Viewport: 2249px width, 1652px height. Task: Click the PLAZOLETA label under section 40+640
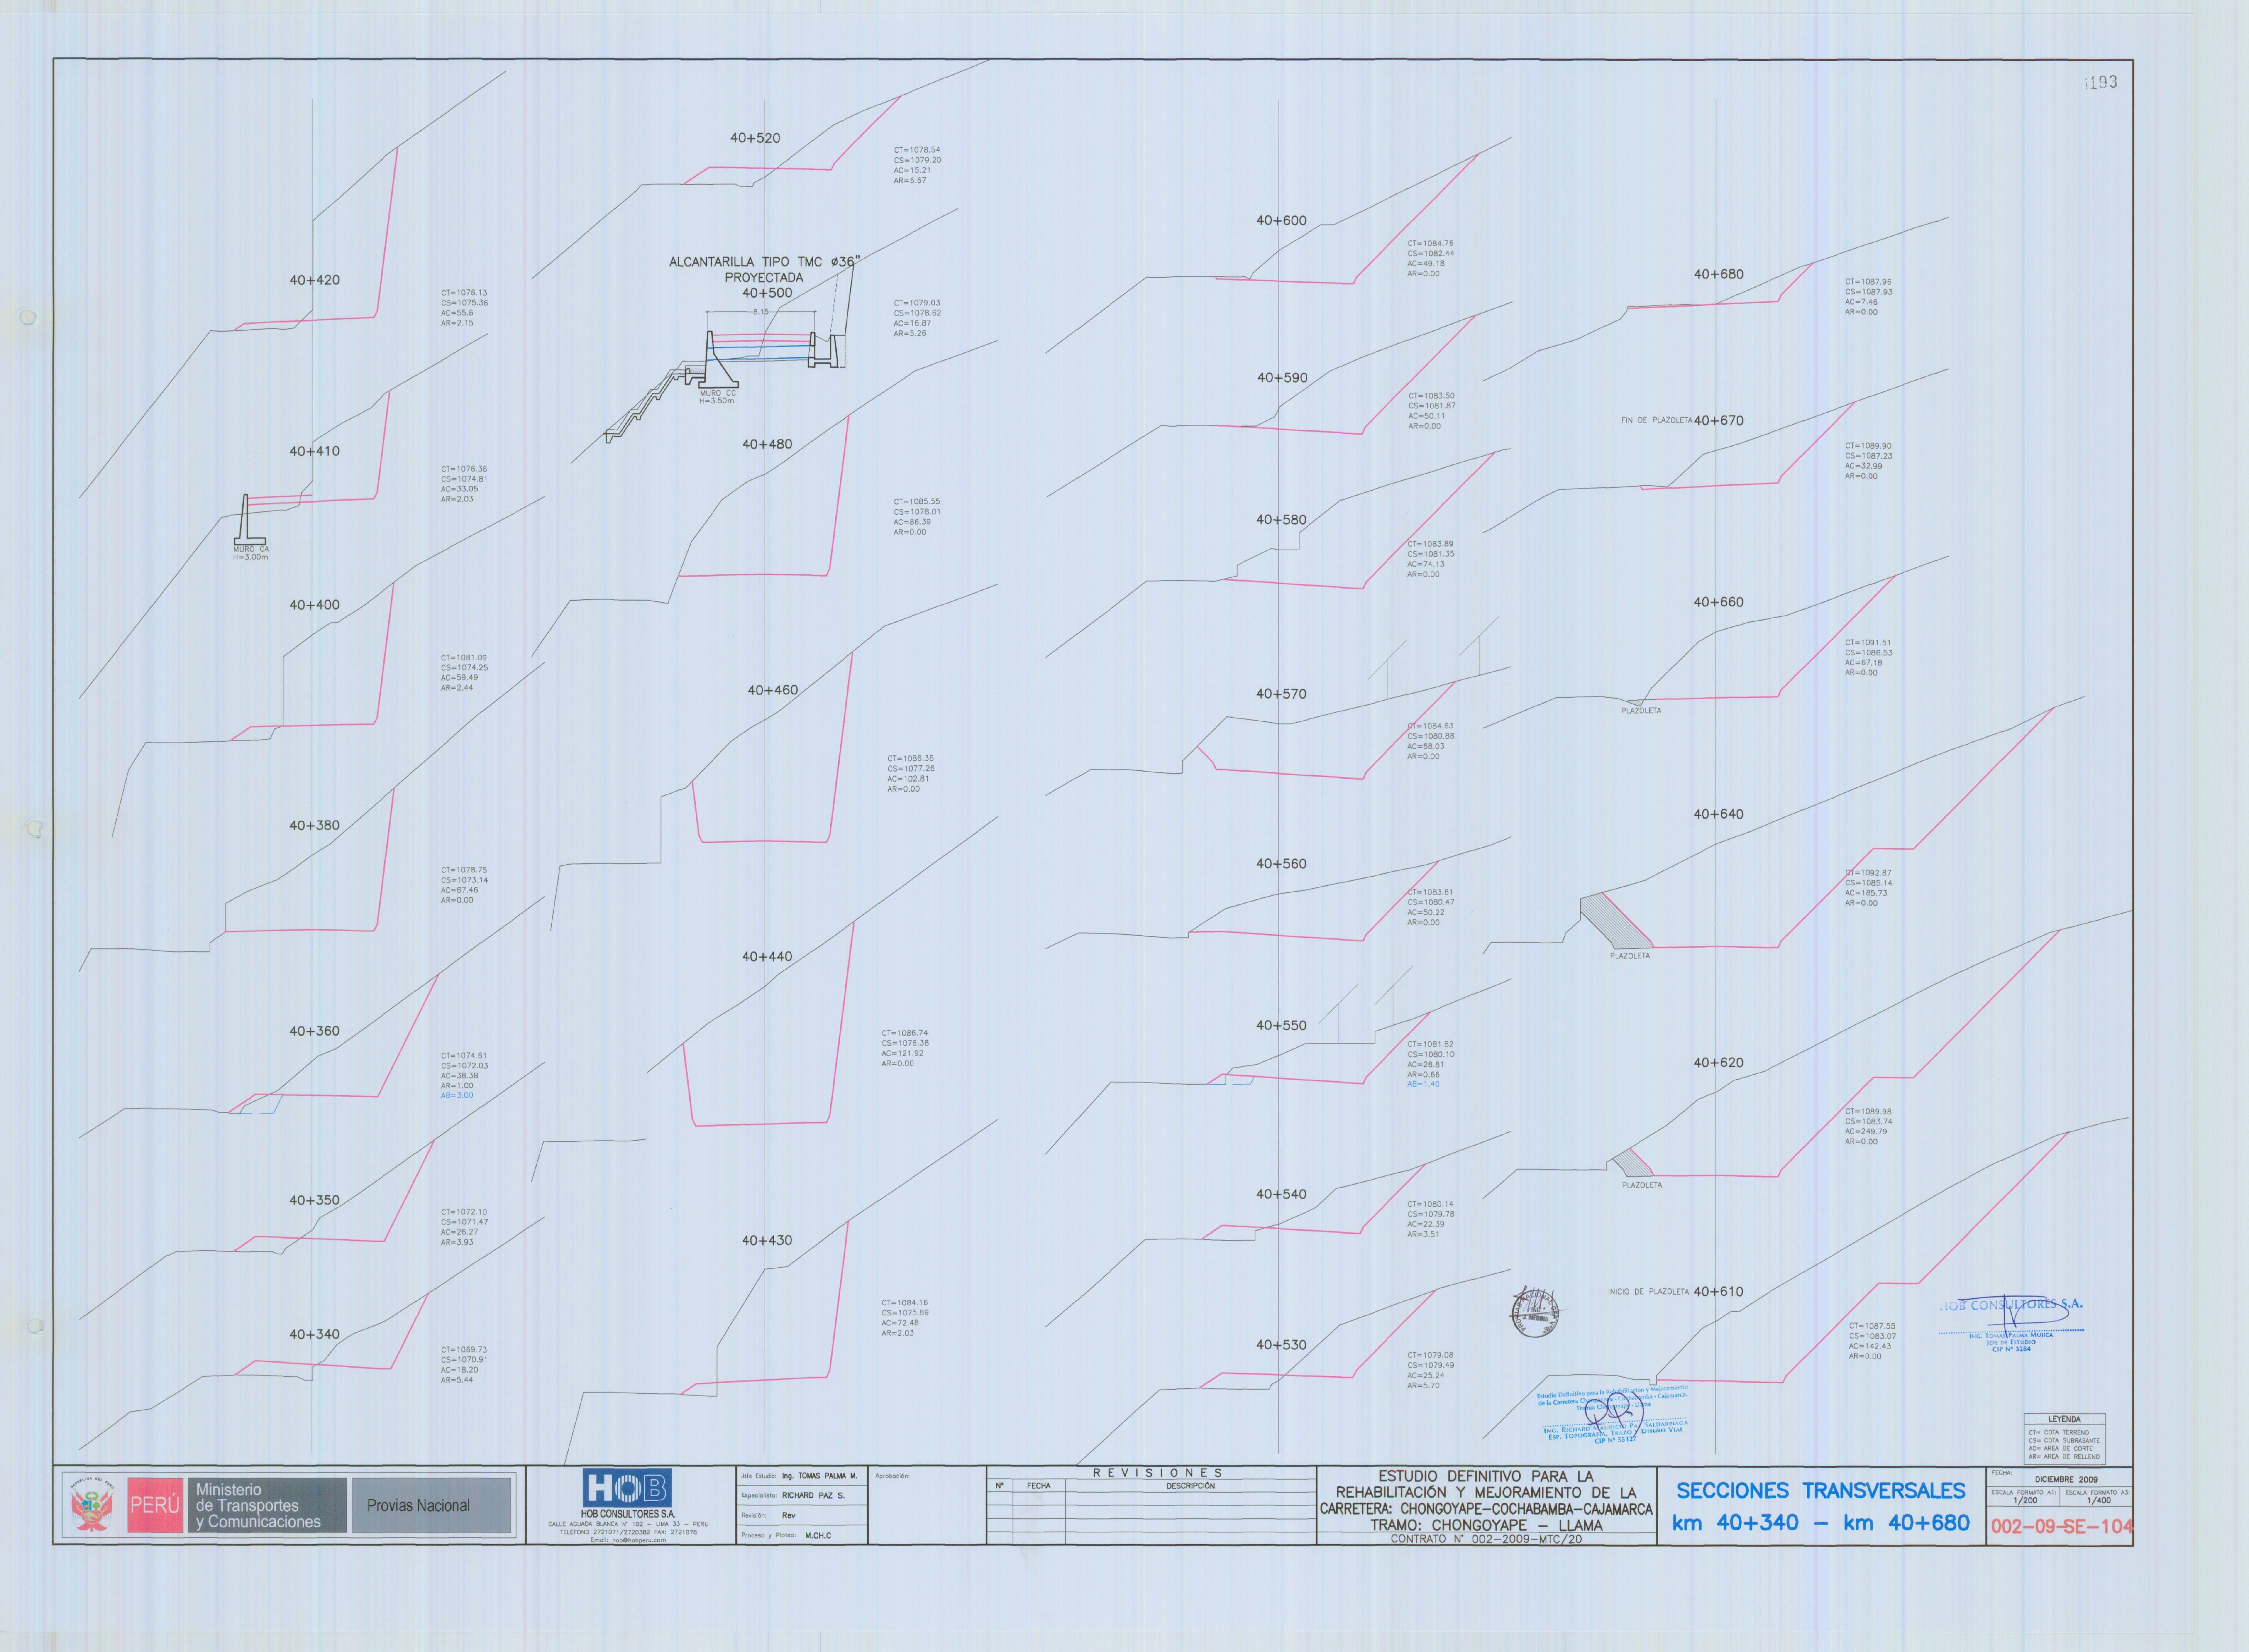(1630, 956)
